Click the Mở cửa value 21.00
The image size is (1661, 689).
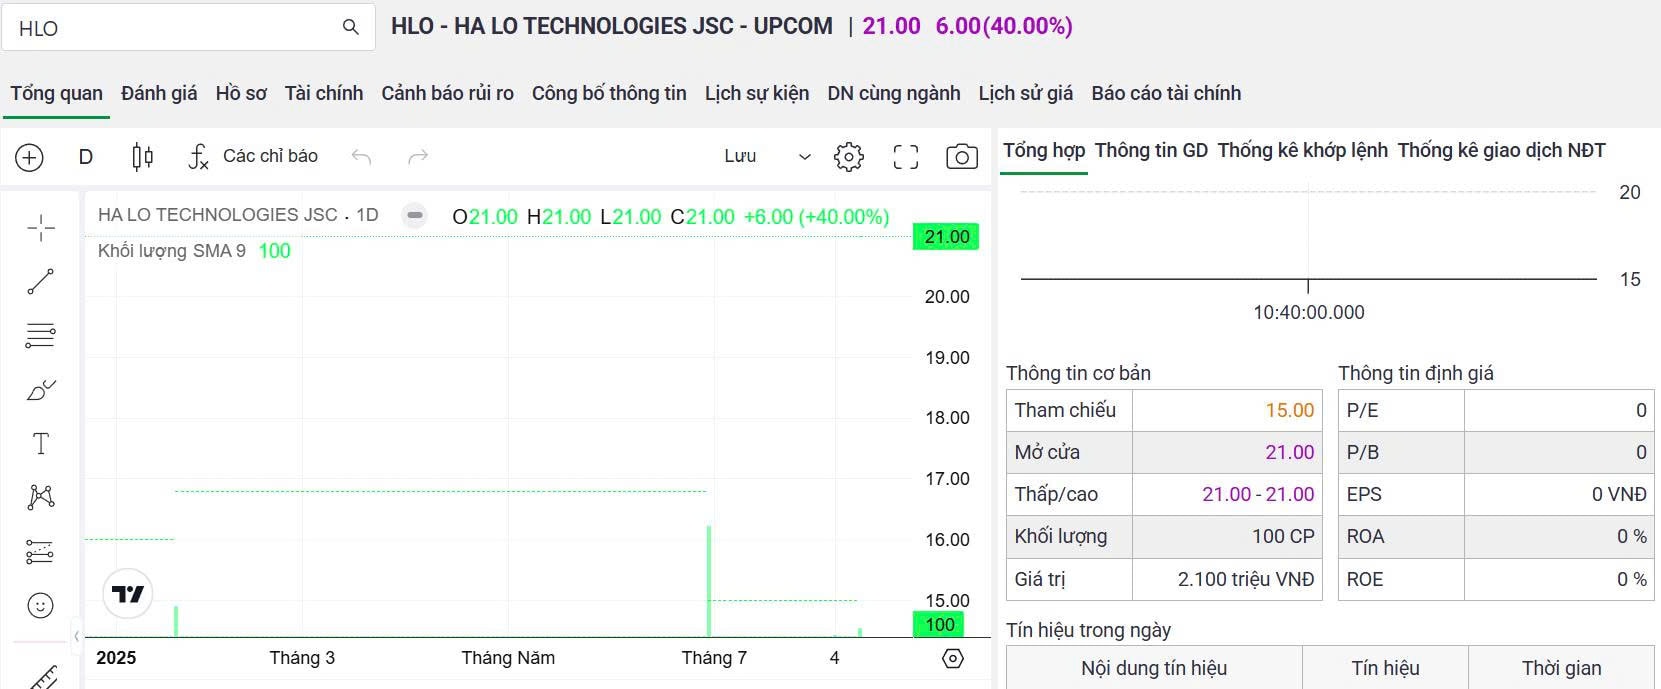coord(1290,453)
